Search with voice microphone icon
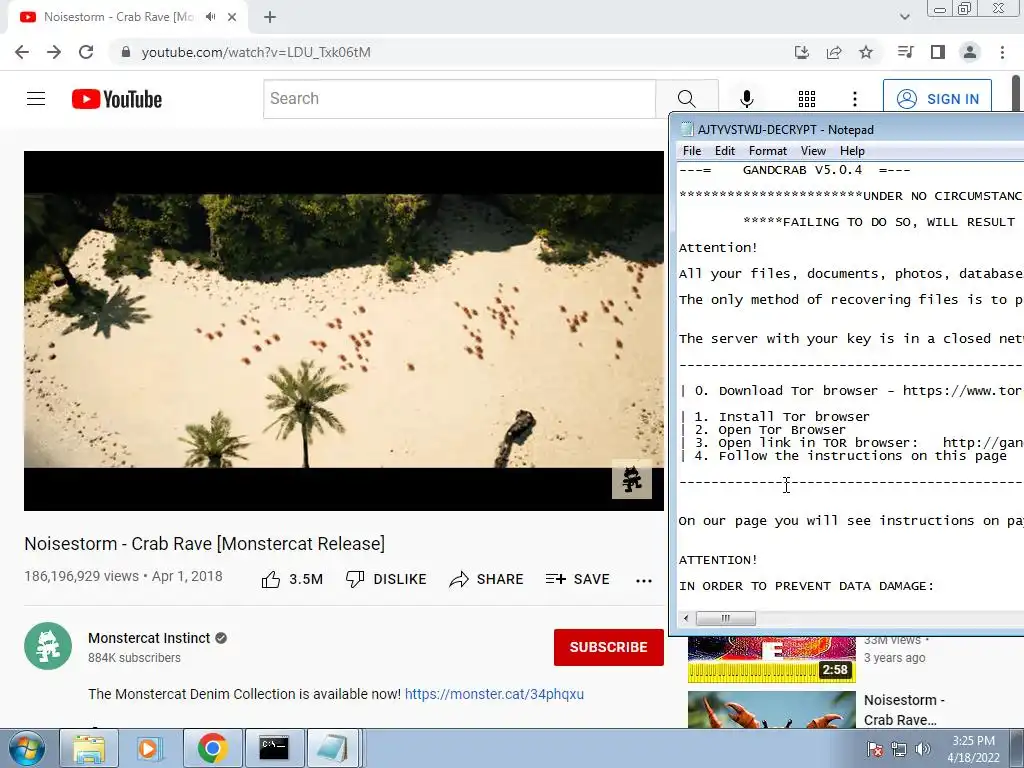 (746, 99)
